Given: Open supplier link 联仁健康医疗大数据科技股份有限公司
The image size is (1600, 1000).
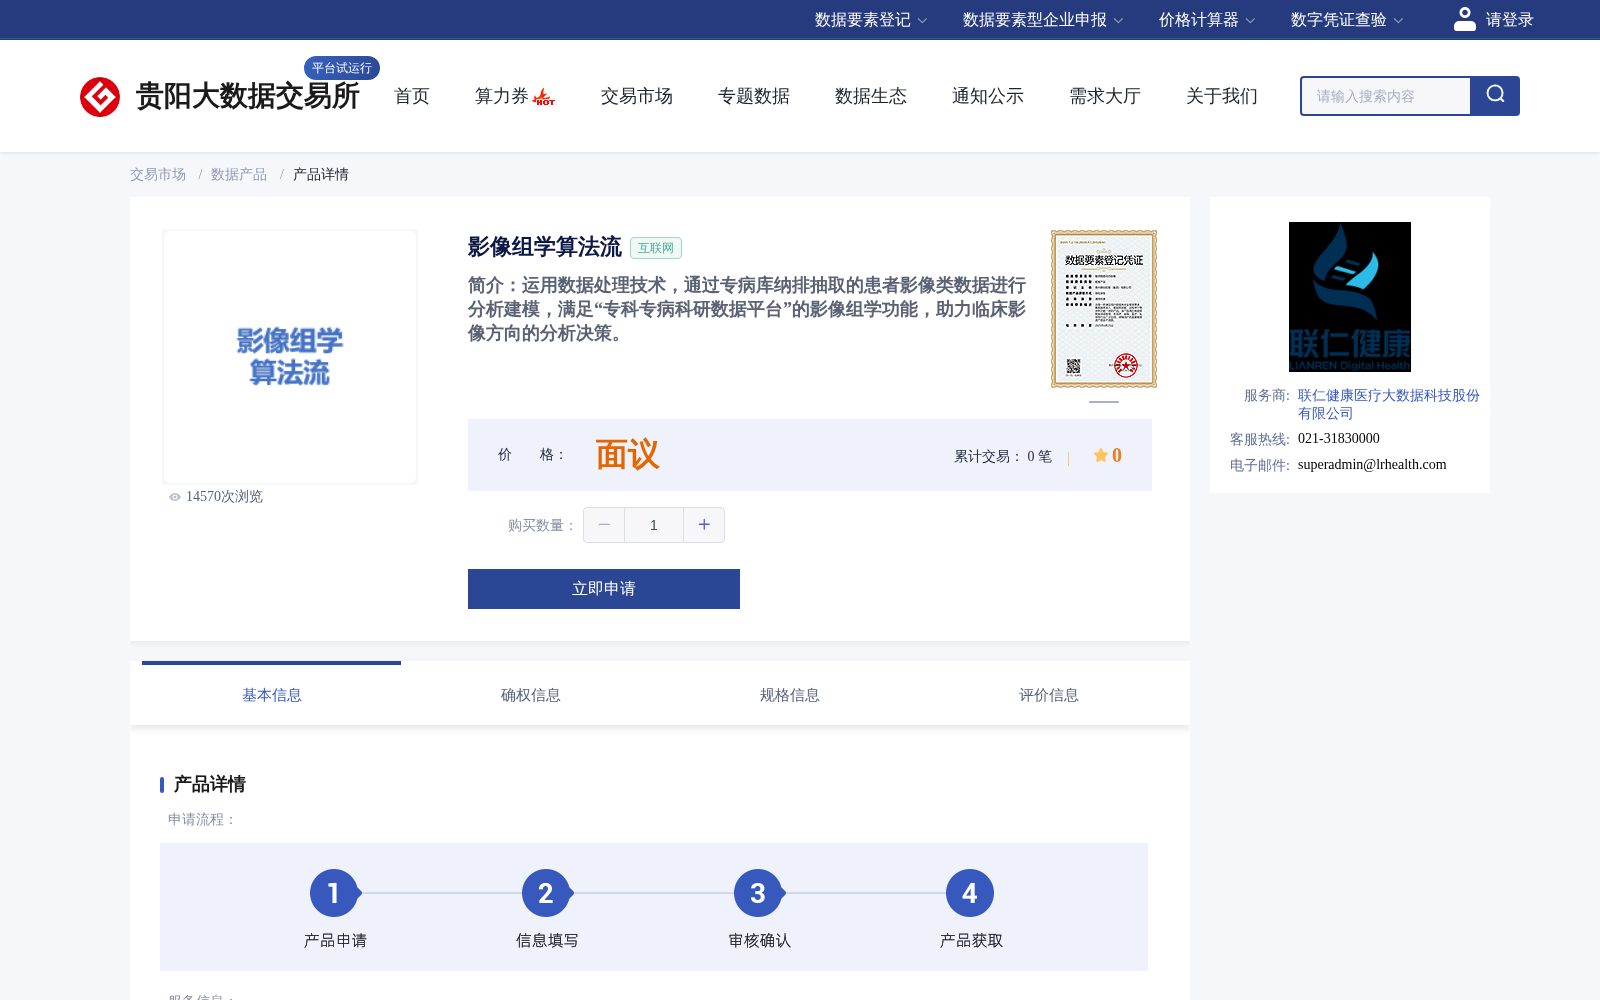Looking at the screenshot, I should tap(1389, 404).
